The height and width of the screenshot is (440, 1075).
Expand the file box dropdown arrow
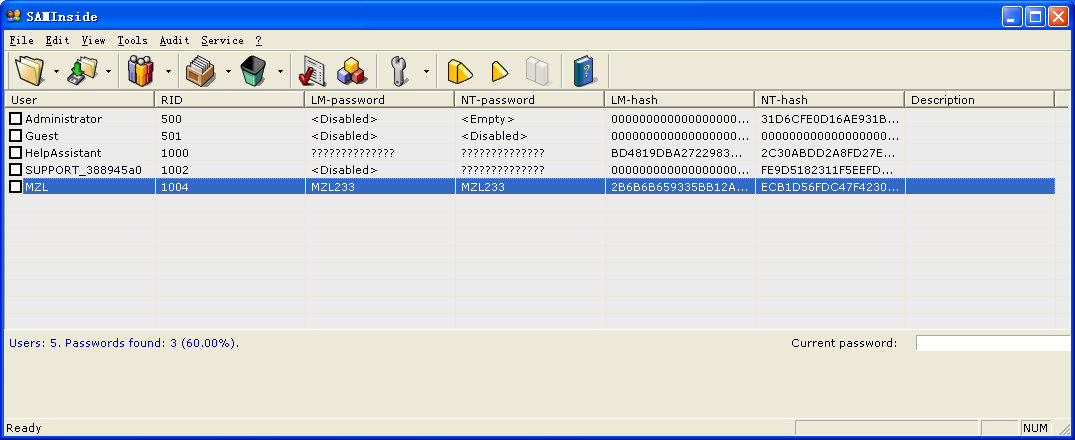coord(228,71)
